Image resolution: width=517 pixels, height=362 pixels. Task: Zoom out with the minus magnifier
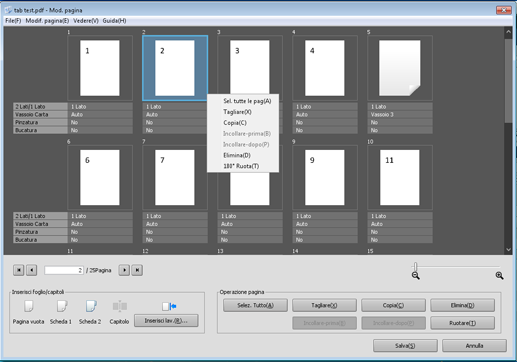pos(415,275)
